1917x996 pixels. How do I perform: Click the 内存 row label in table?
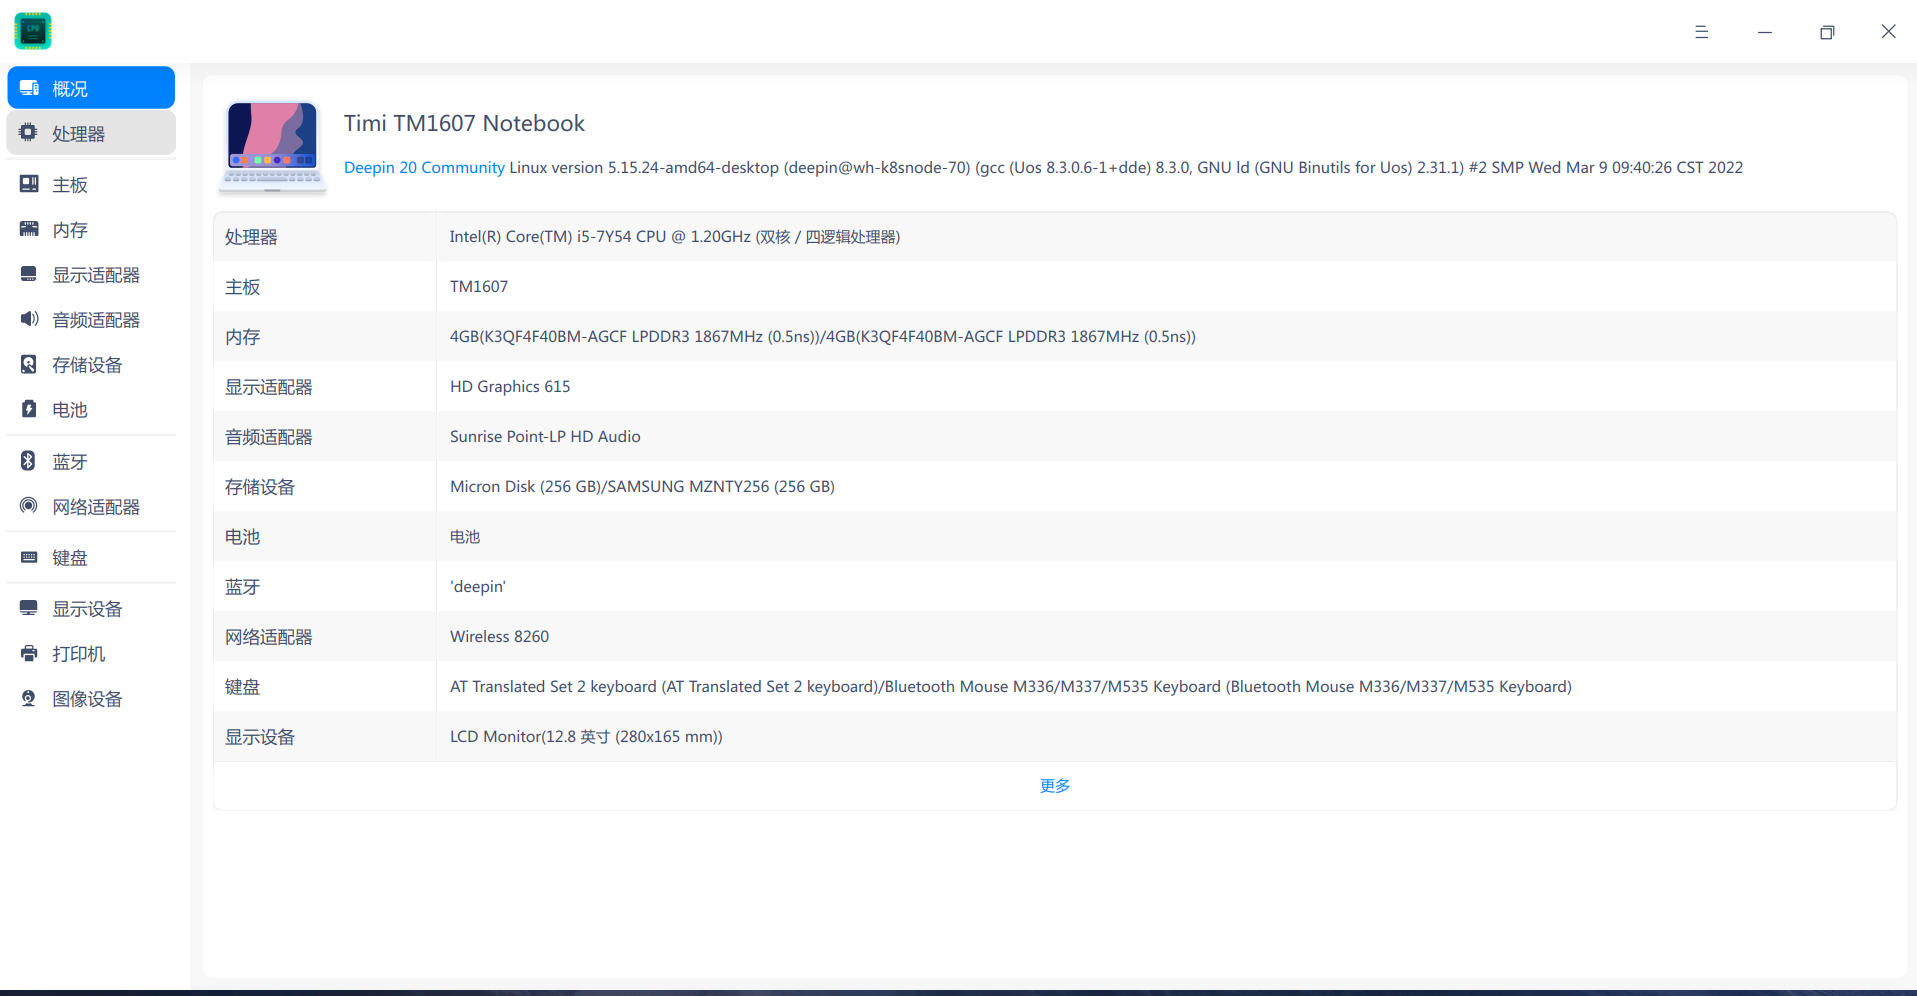[x=242, y=337]
